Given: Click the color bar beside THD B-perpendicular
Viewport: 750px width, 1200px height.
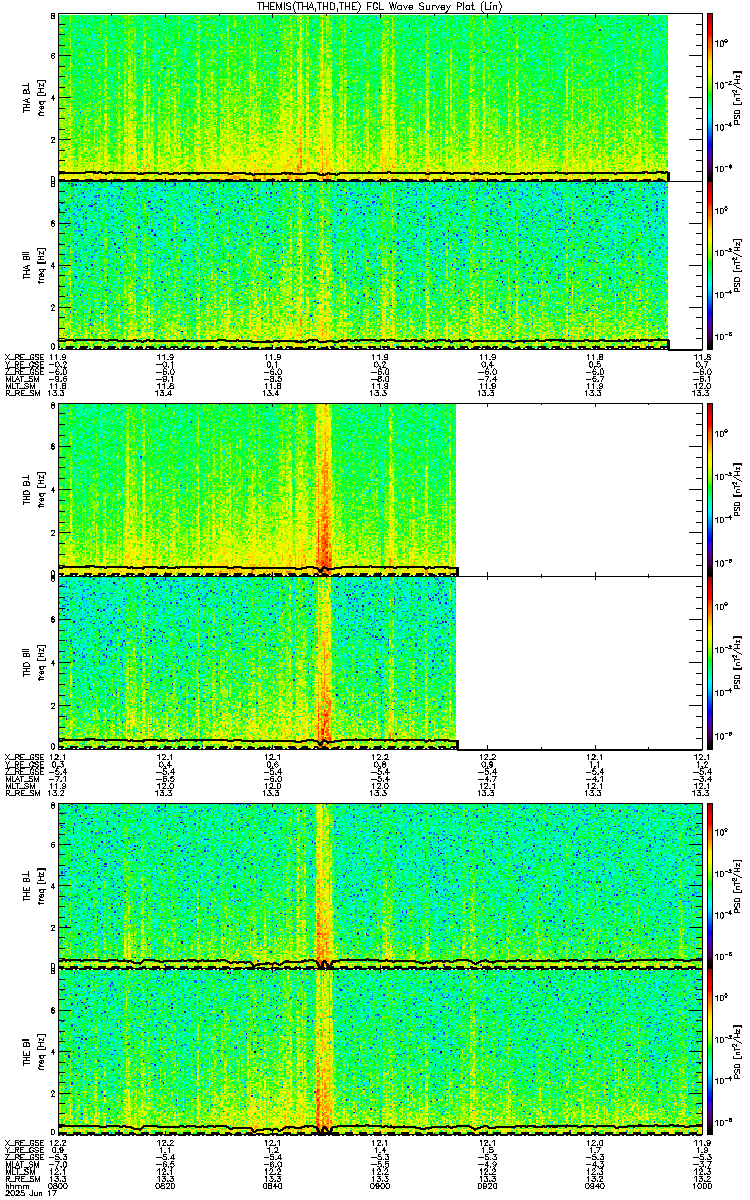Looking at the screenshot, I should click(709, 489).
